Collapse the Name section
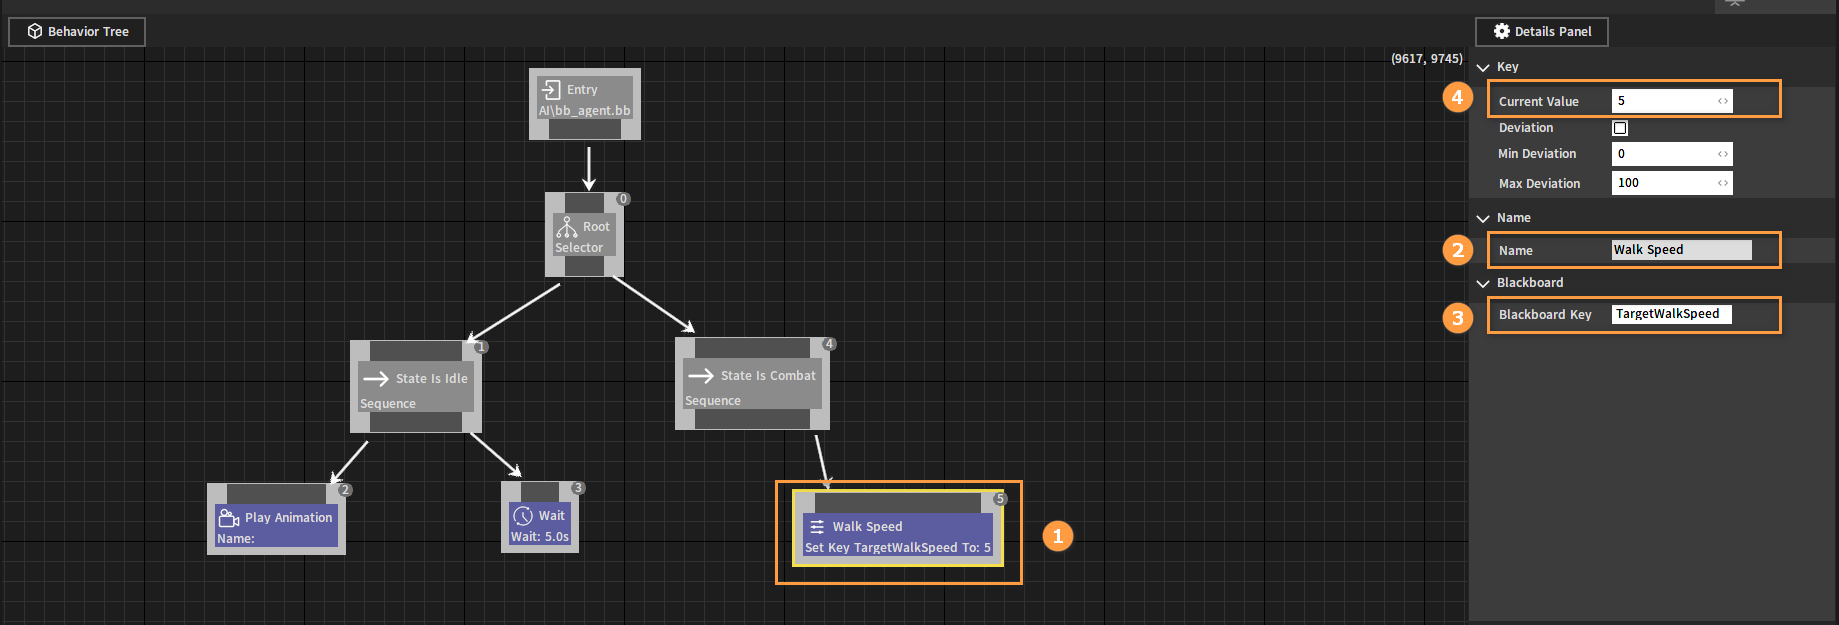This screenshot has height=625, width=1839. (x=1483, y=219)
